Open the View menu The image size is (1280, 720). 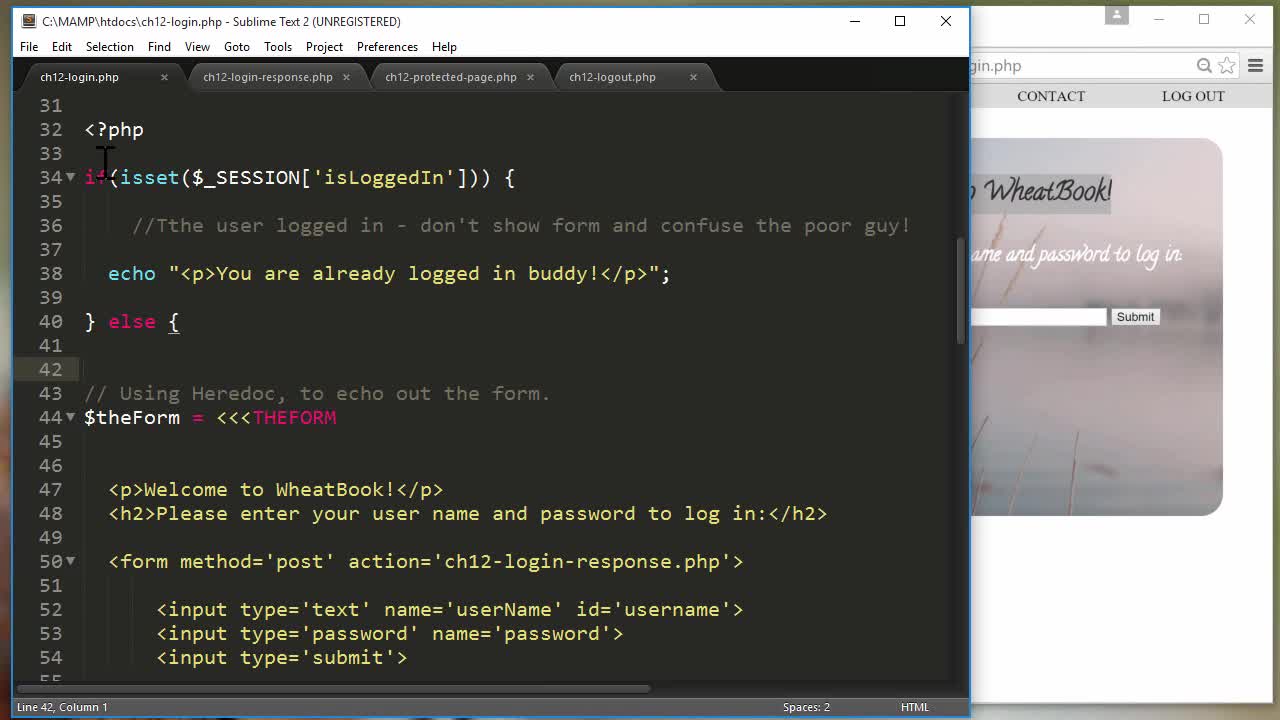click(197, 47)
